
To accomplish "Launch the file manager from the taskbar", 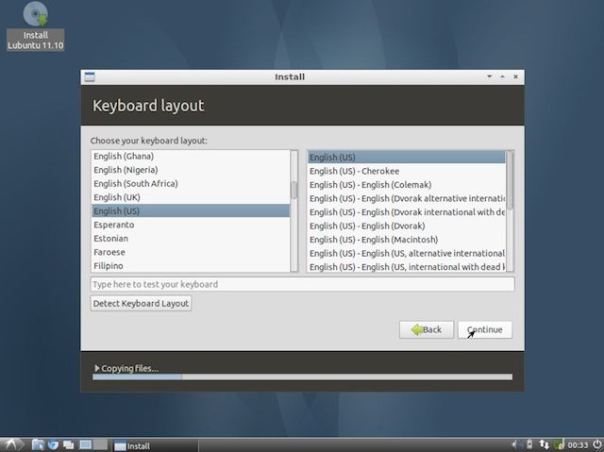I will 37,445.
